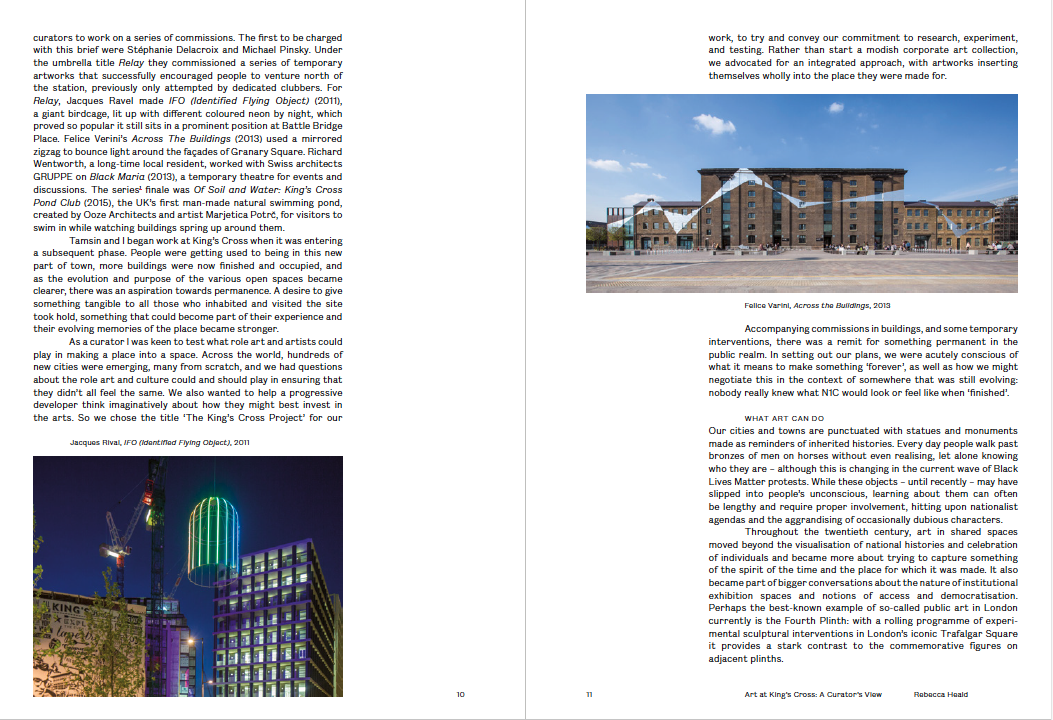Select the Jacques Rival IFO image caption
This screenshot has height=720, width=1053.
coord(159,441)
